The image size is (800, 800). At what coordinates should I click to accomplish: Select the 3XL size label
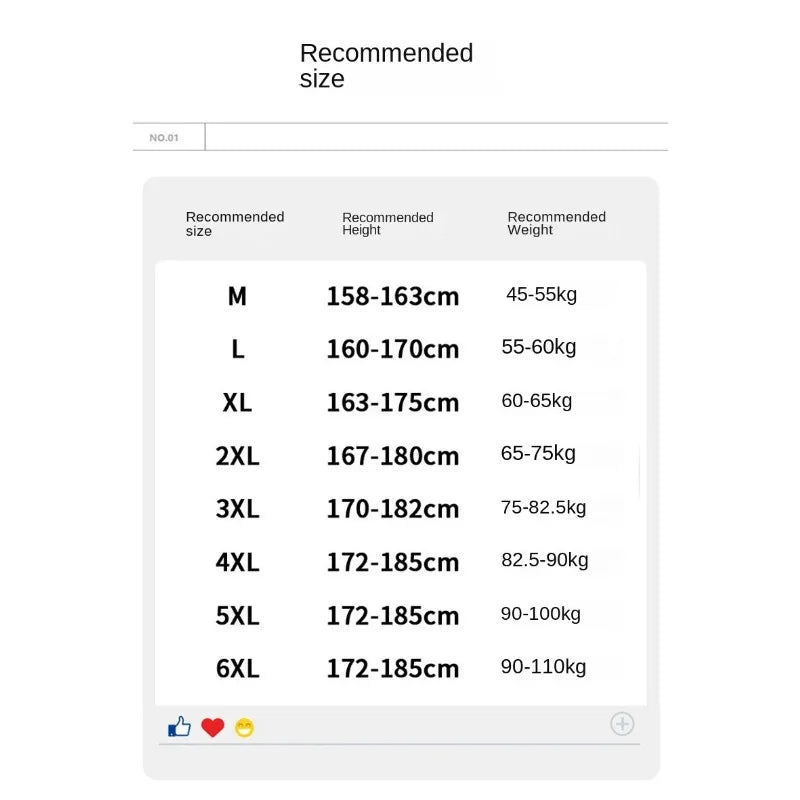237,509
